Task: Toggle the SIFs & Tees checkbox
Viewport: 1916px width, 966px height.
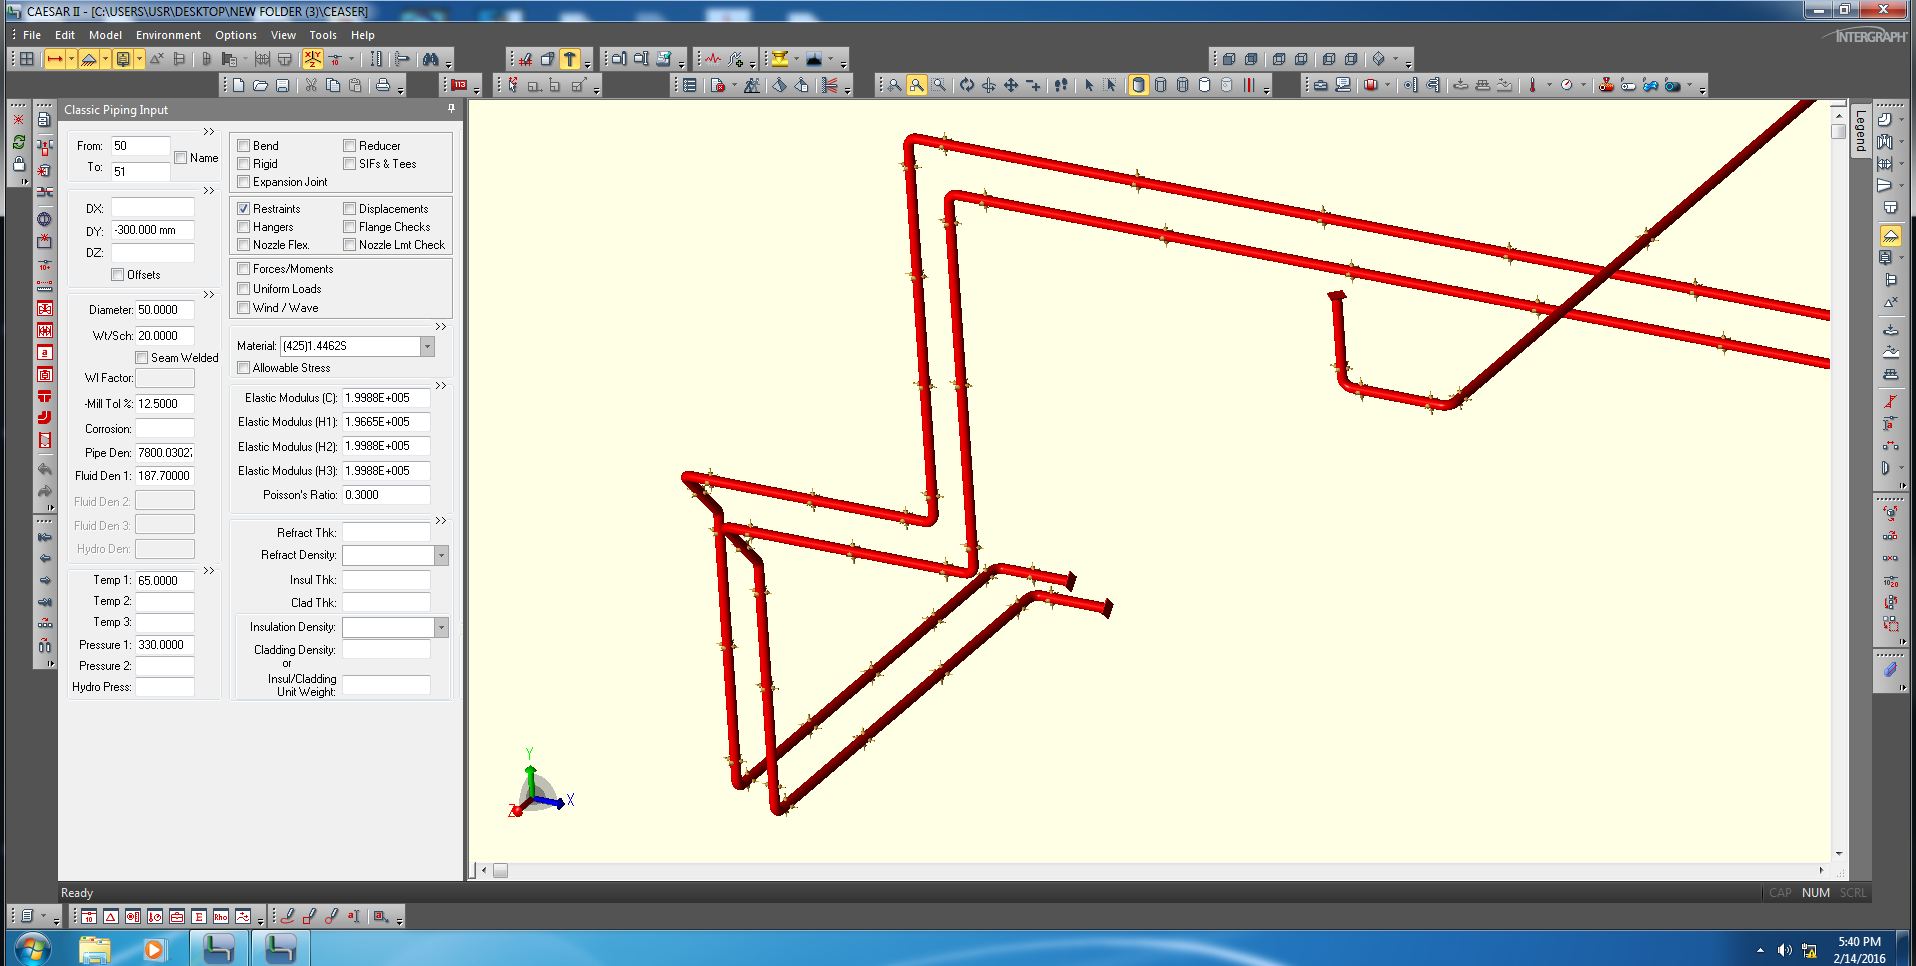Action: coord(349,164)
